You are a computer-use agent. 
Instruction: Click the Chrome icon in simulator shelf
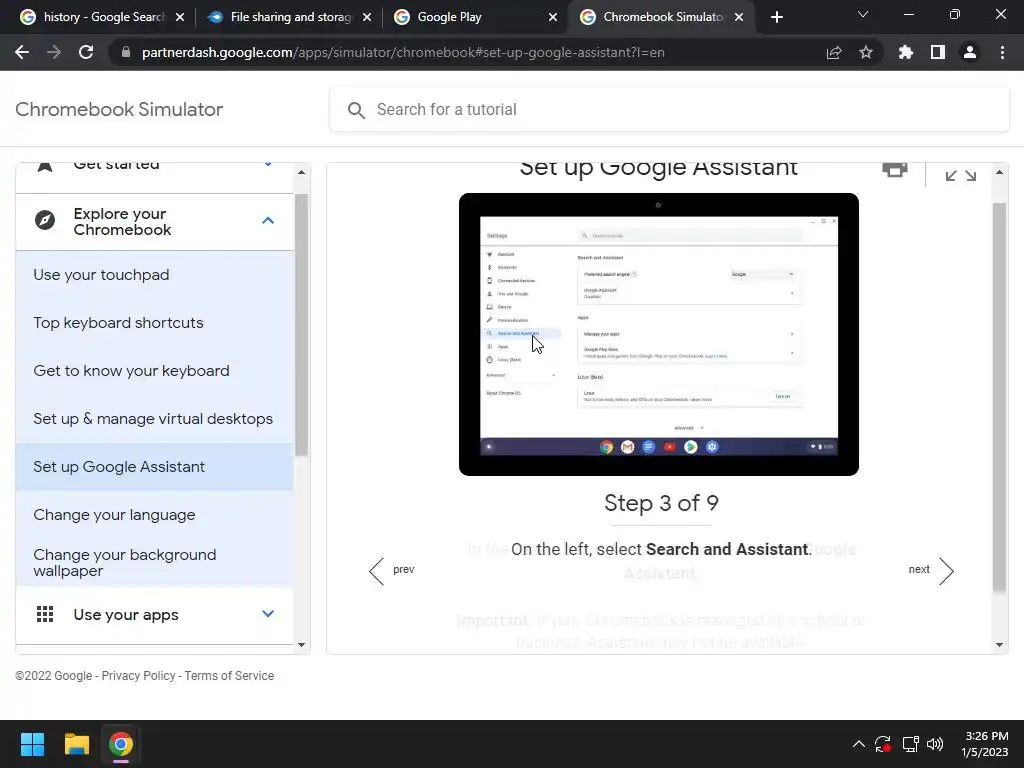[607, 447]
